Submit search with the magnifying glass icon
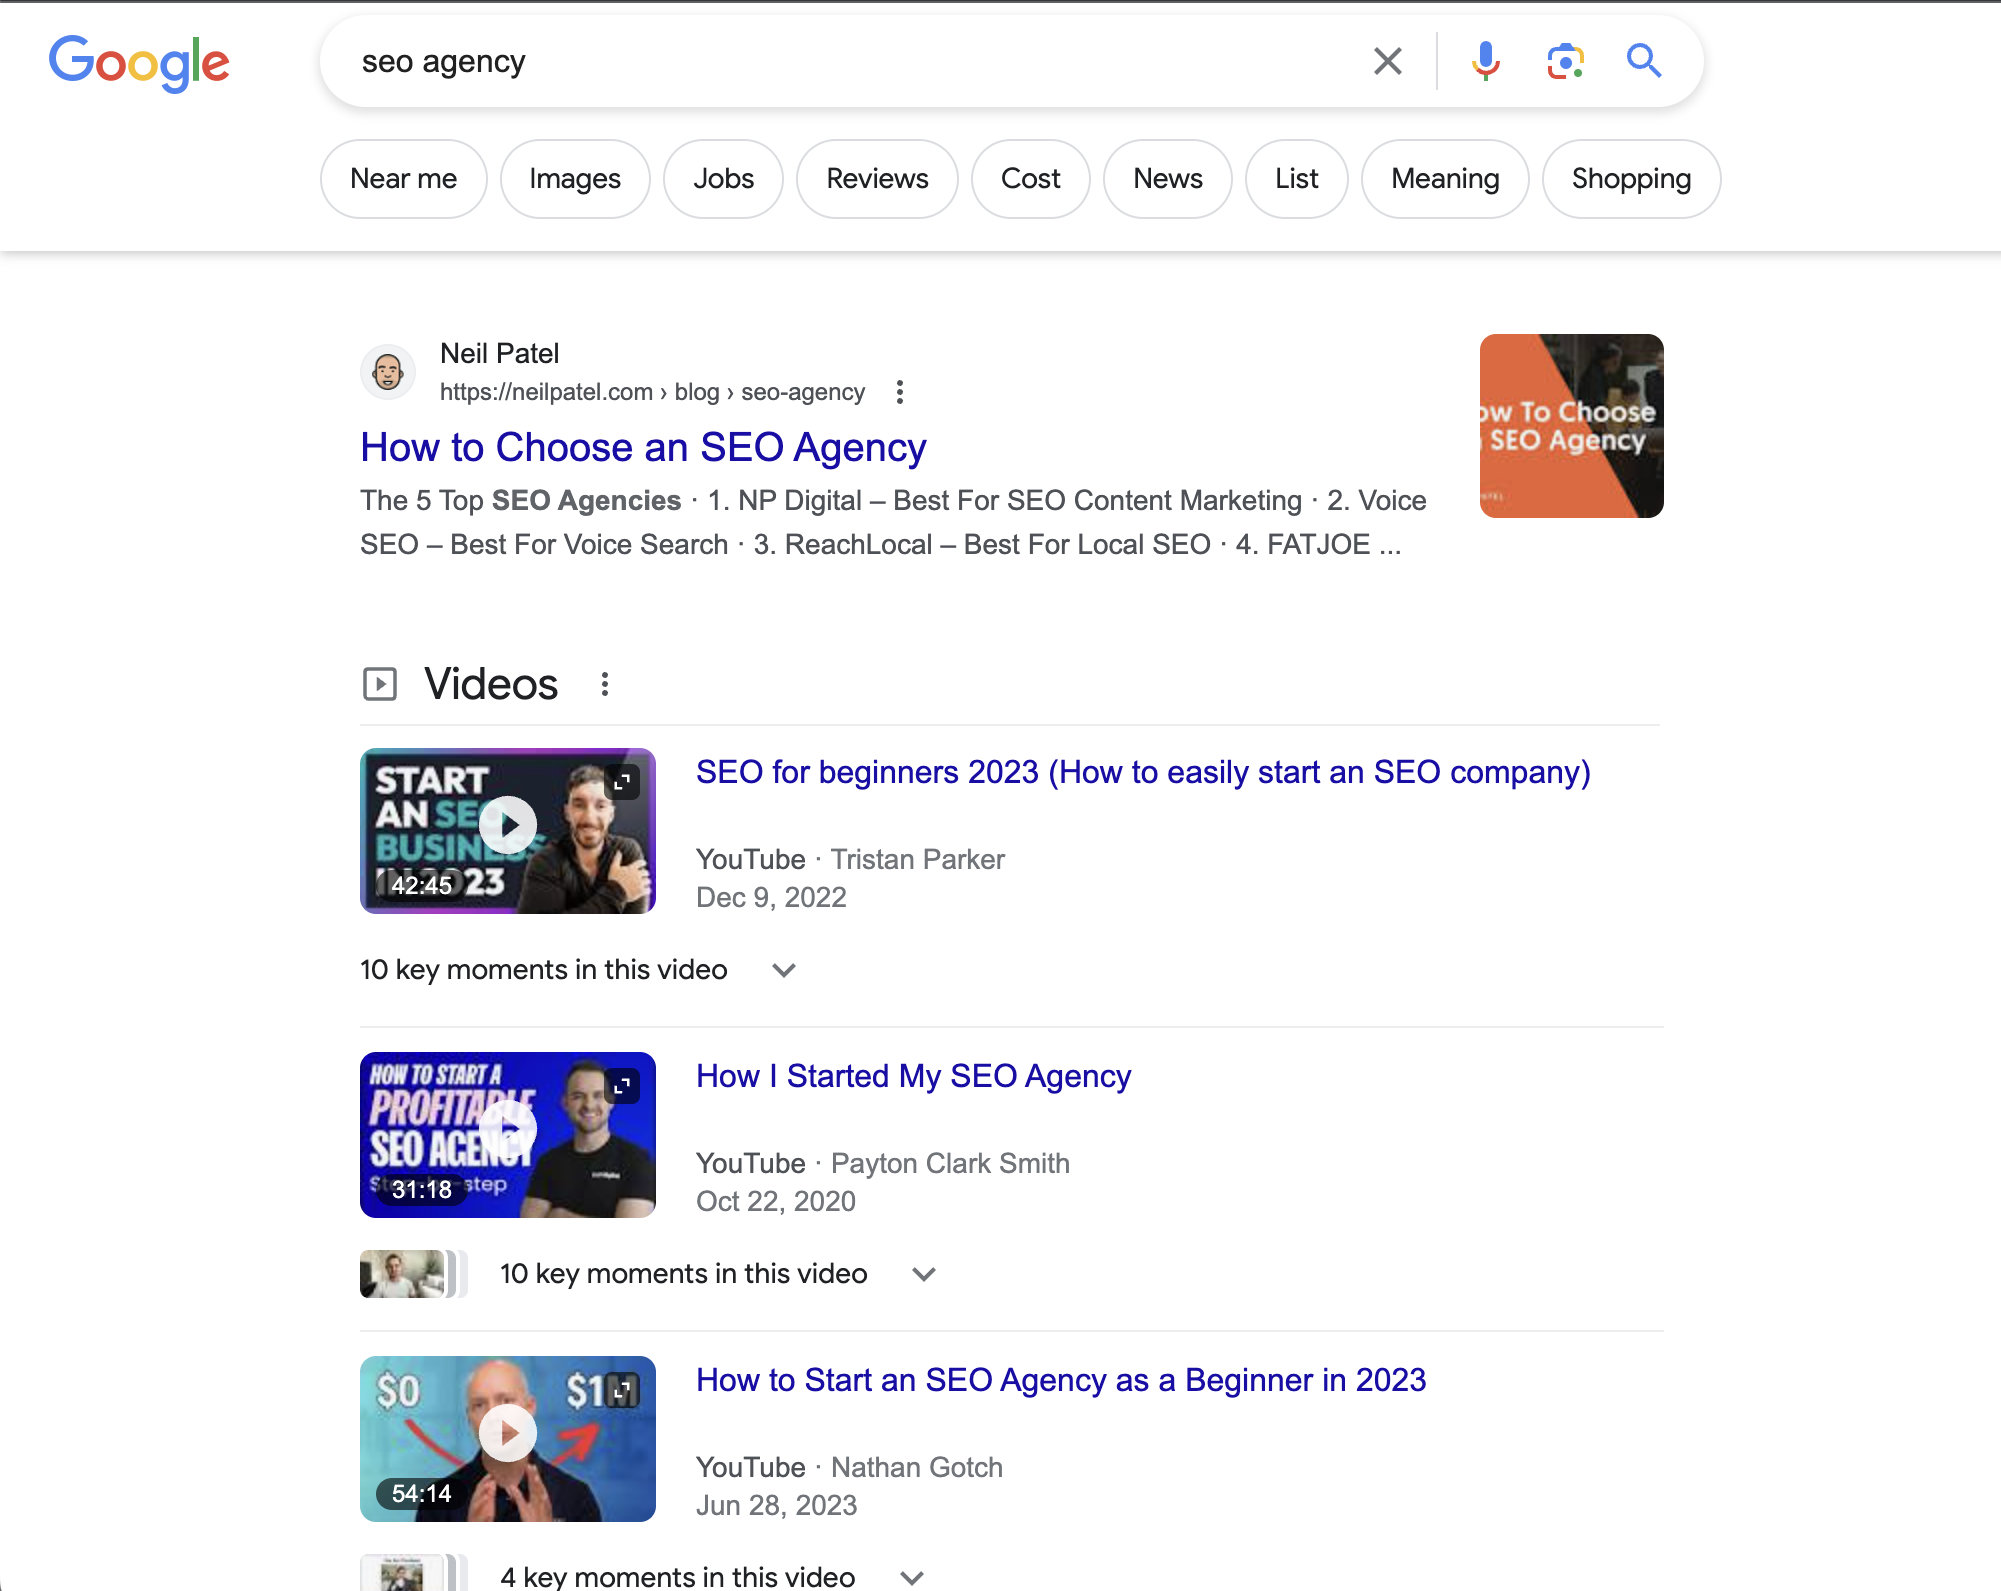 point(1644,61)
